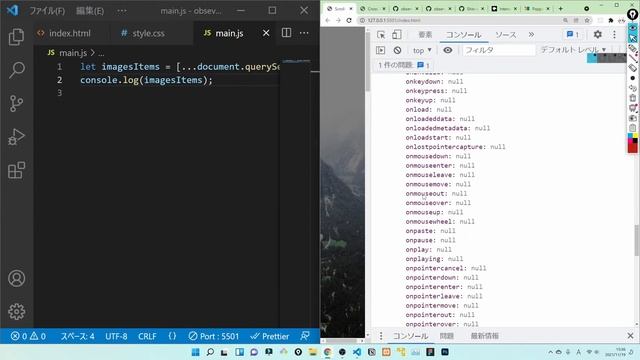Image resolution: width=640 pixels, height=360 pixels.
Task: Switch to DevTools 要素 tab
Action: (425, 35)
